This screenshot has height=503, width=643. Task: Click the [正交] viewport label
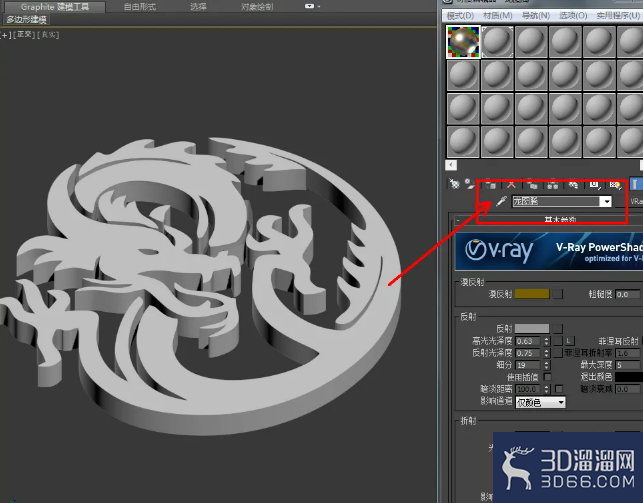pos(24,35)
